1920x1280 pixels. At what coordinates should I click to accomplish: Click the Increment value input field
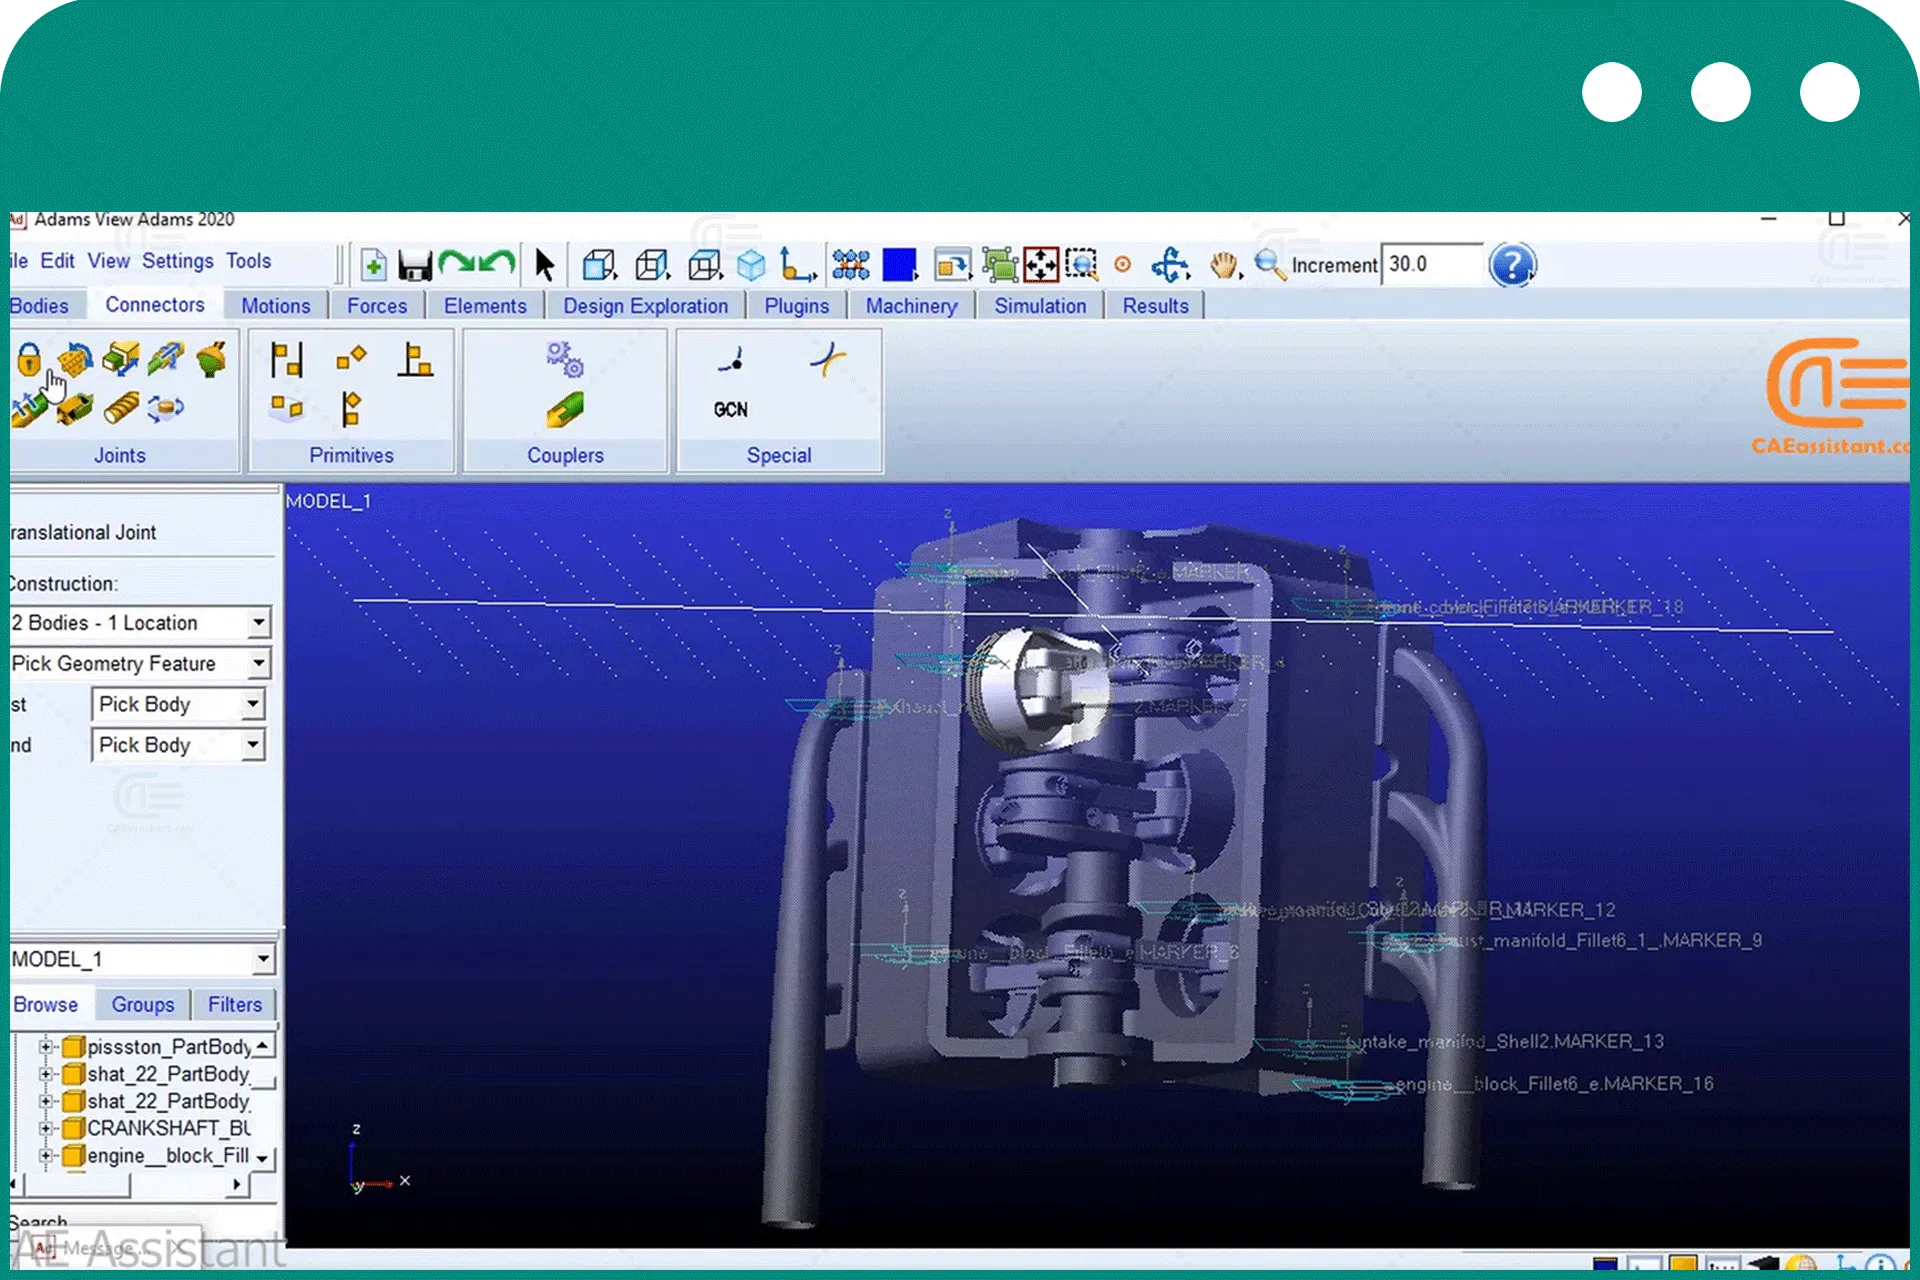click(1432, 265)
